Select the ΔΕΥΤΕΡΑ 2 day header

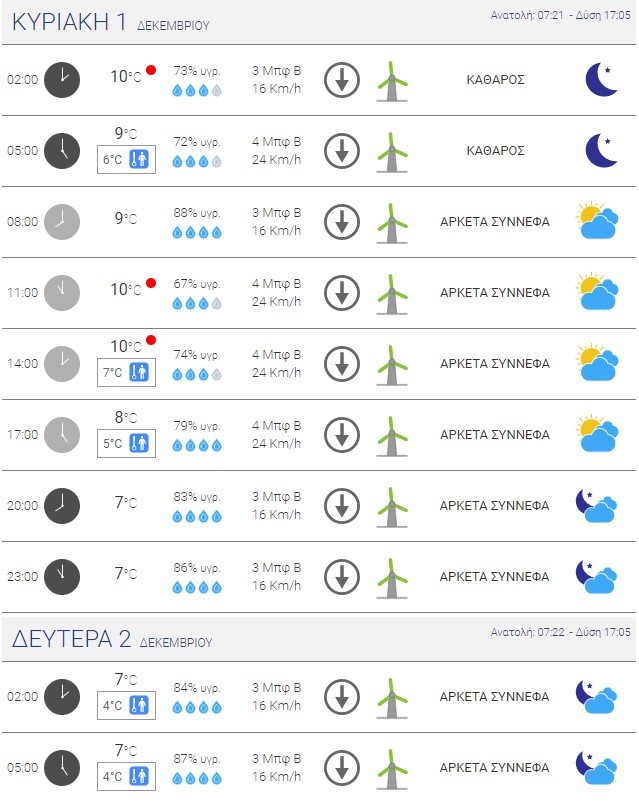[112, 640]
